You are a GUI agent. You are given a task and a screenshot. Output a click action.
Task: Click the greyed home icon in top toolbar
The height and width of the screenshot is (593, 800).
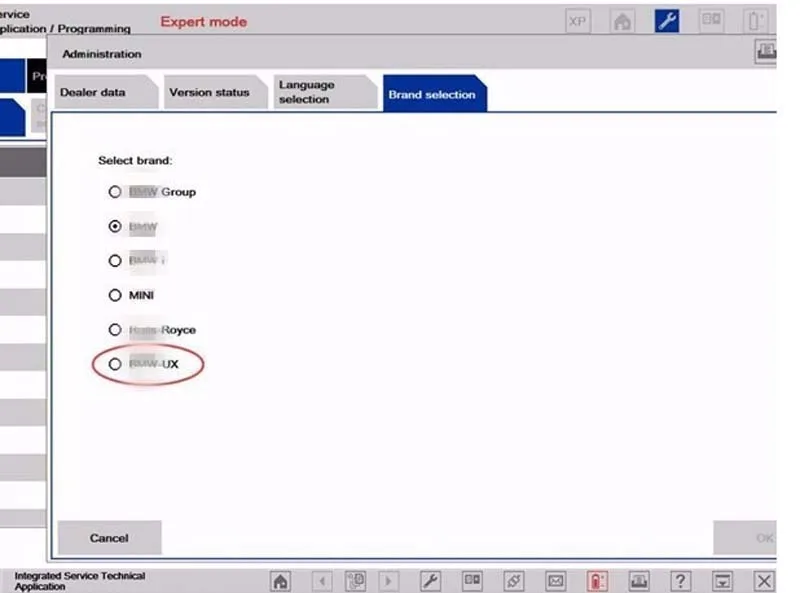coord(622,21)
